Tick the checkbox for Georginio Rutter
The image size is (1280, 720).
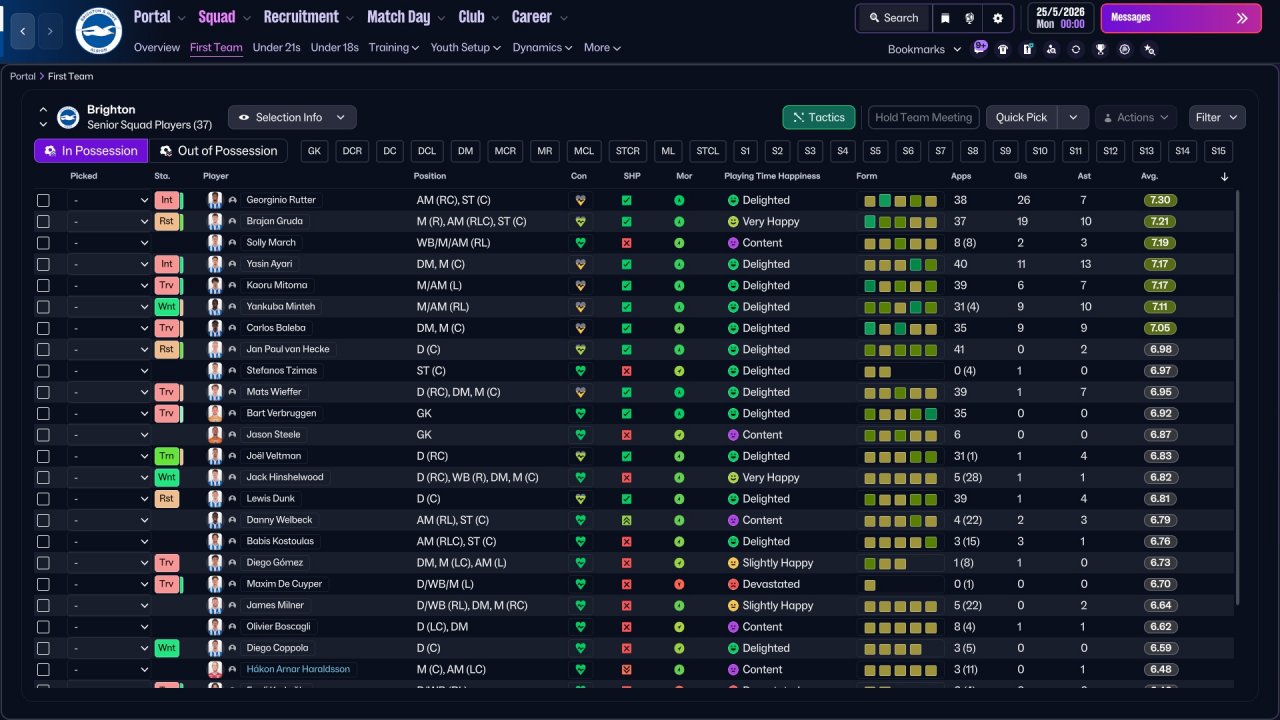click(43, 200)
